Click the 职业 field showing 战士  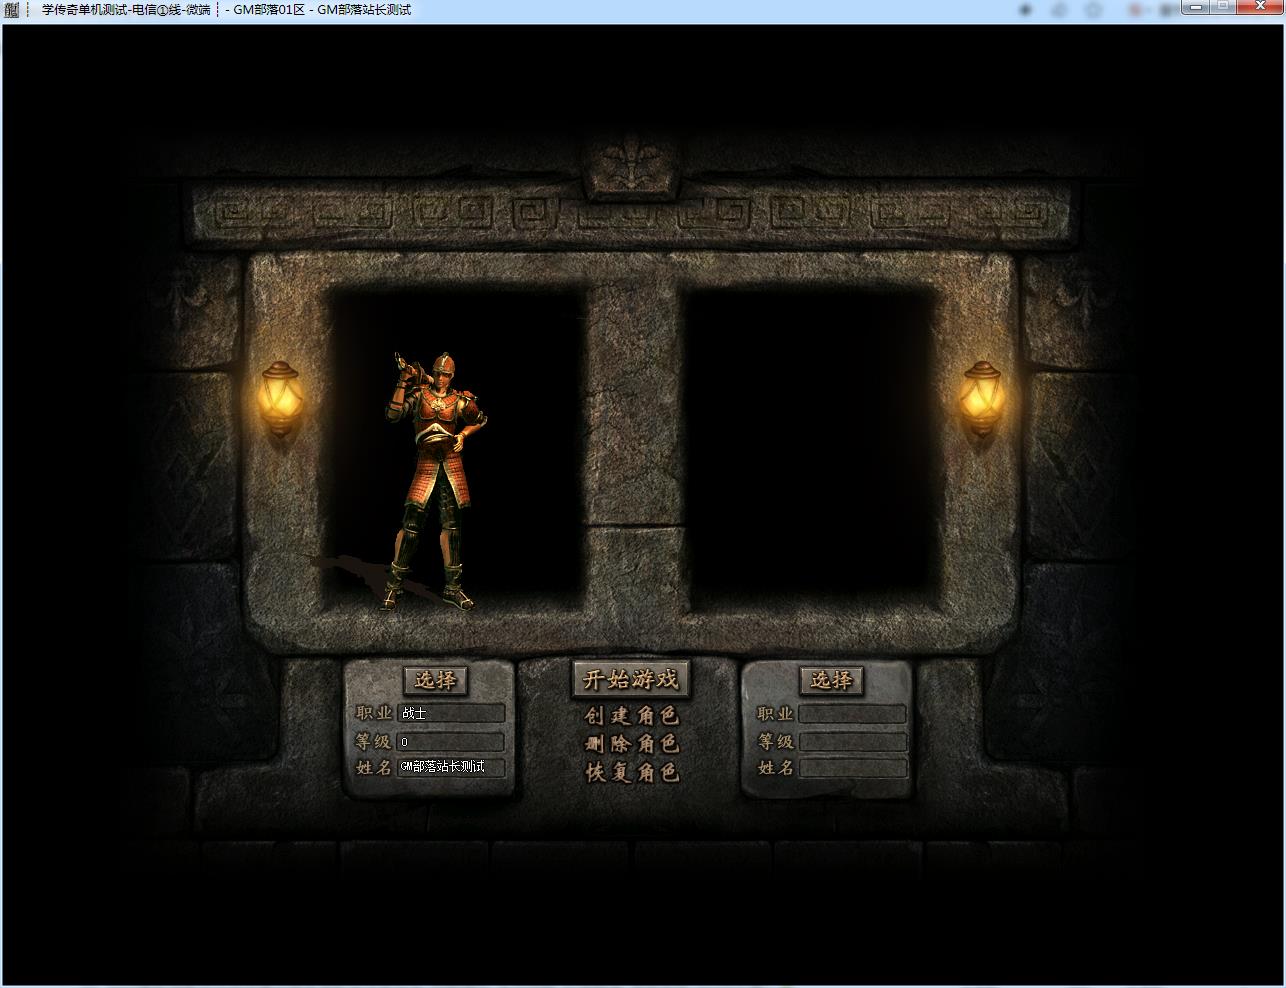point(451,713)
